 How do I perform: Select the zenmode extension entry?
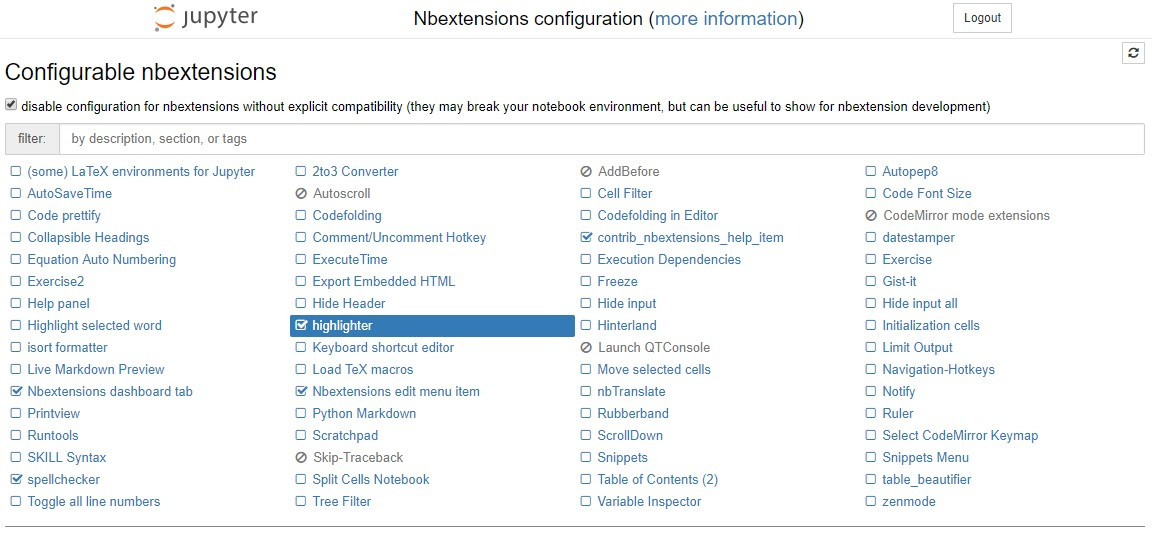point(908,502)
